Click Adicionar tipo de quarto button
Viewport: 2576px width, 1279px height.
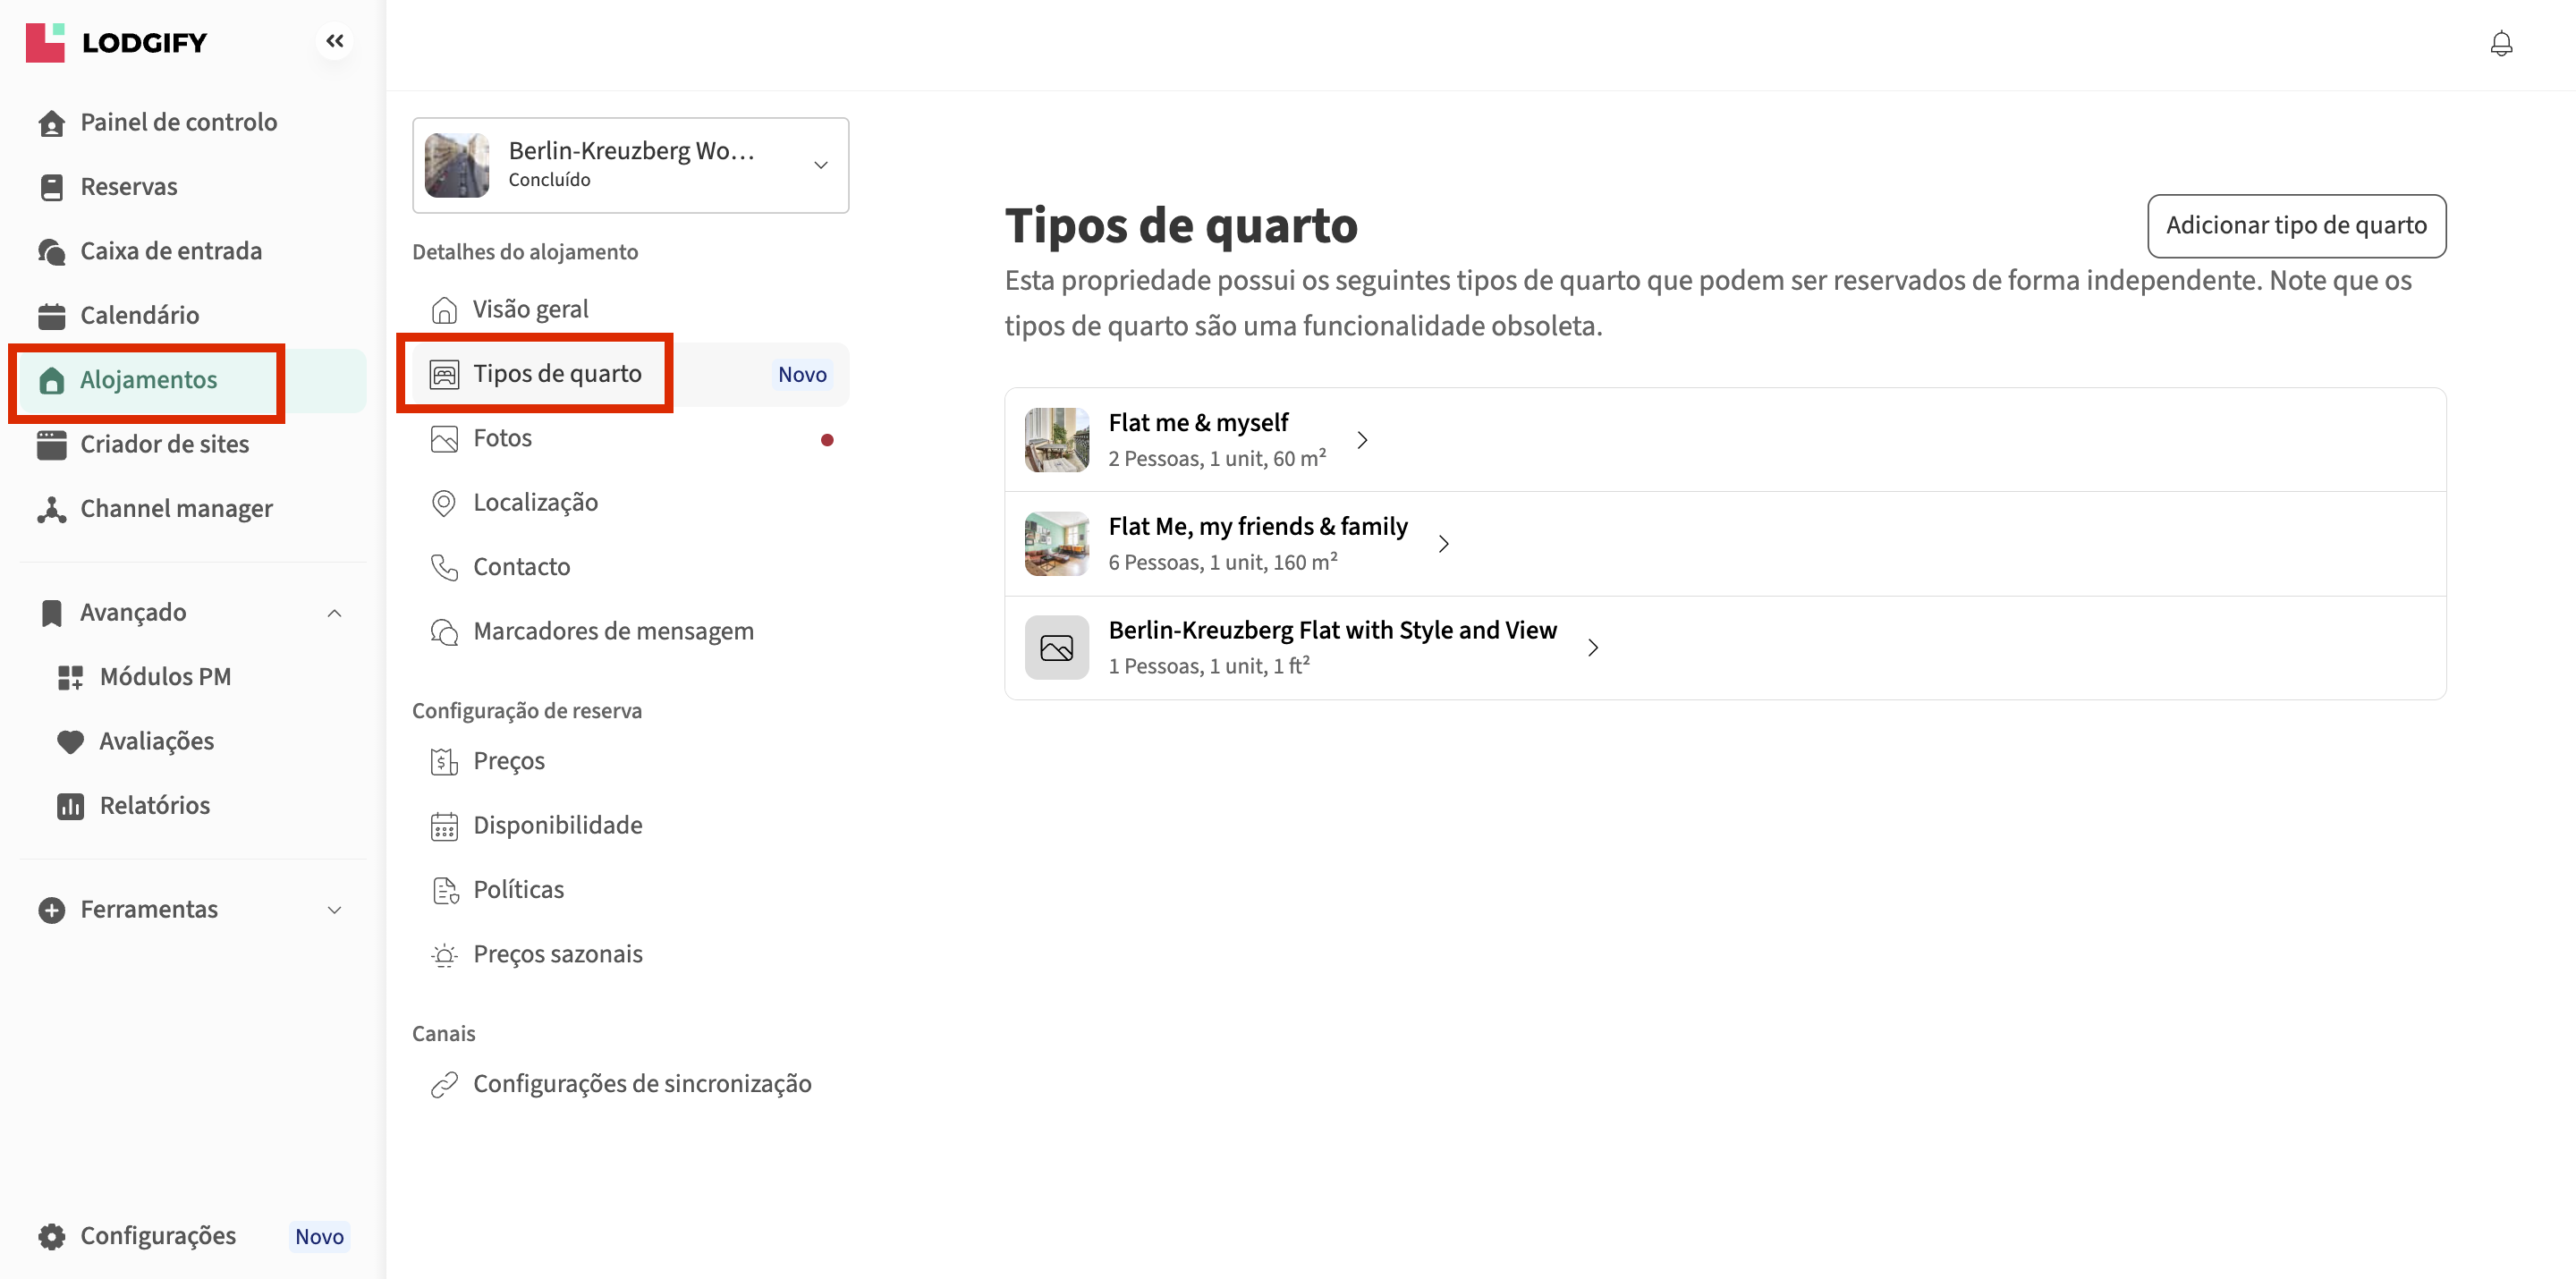click(x=2295, y=226)
